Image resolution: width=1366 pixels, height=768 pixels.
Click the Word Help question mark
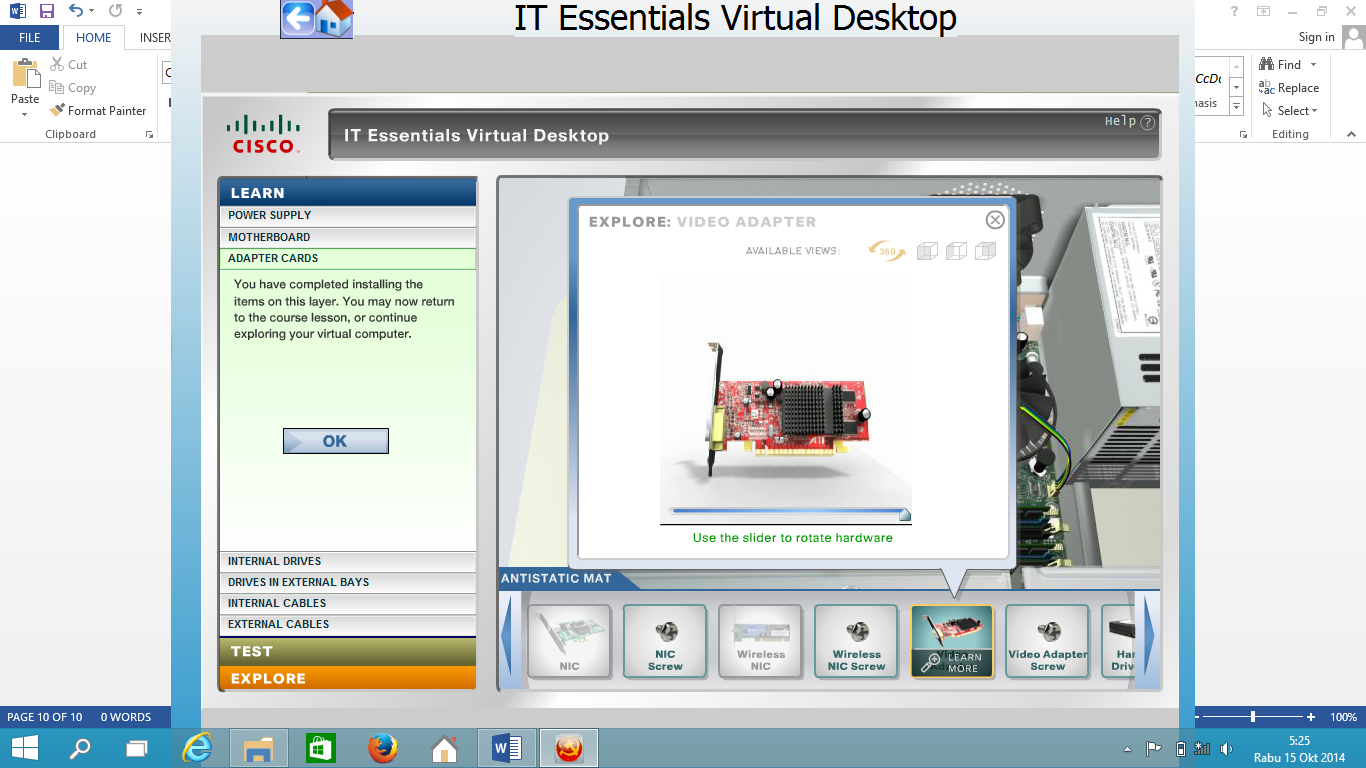coord(1235,11)
